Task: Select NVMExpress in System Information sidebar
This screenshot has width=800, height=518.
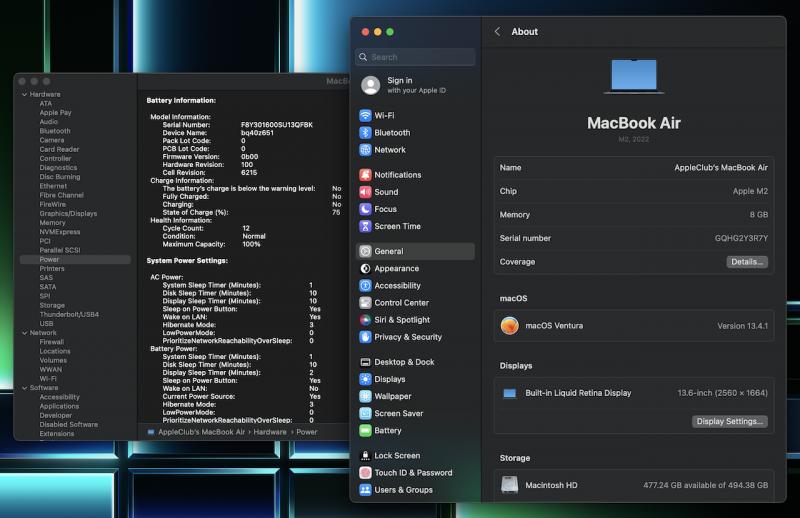Action: pos(60,232)
